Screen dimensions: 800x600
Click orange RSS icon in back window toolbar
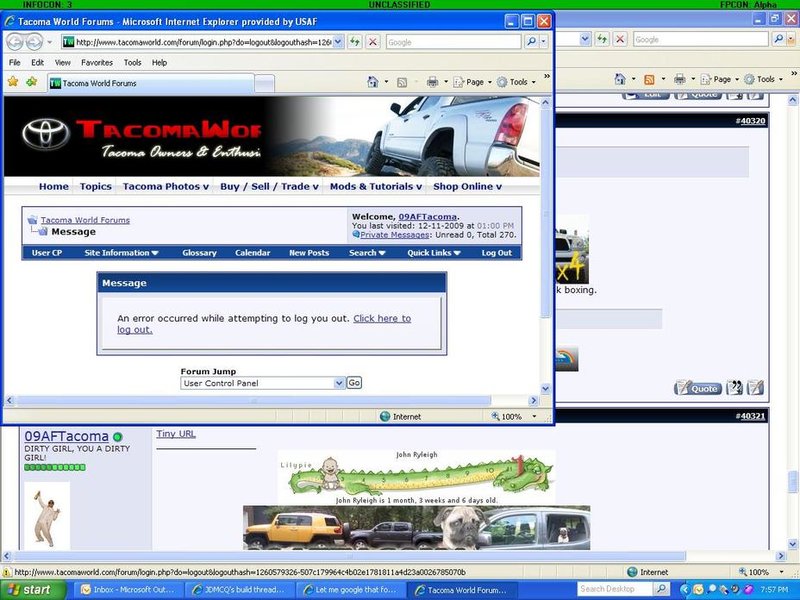[x=649, y=79]
